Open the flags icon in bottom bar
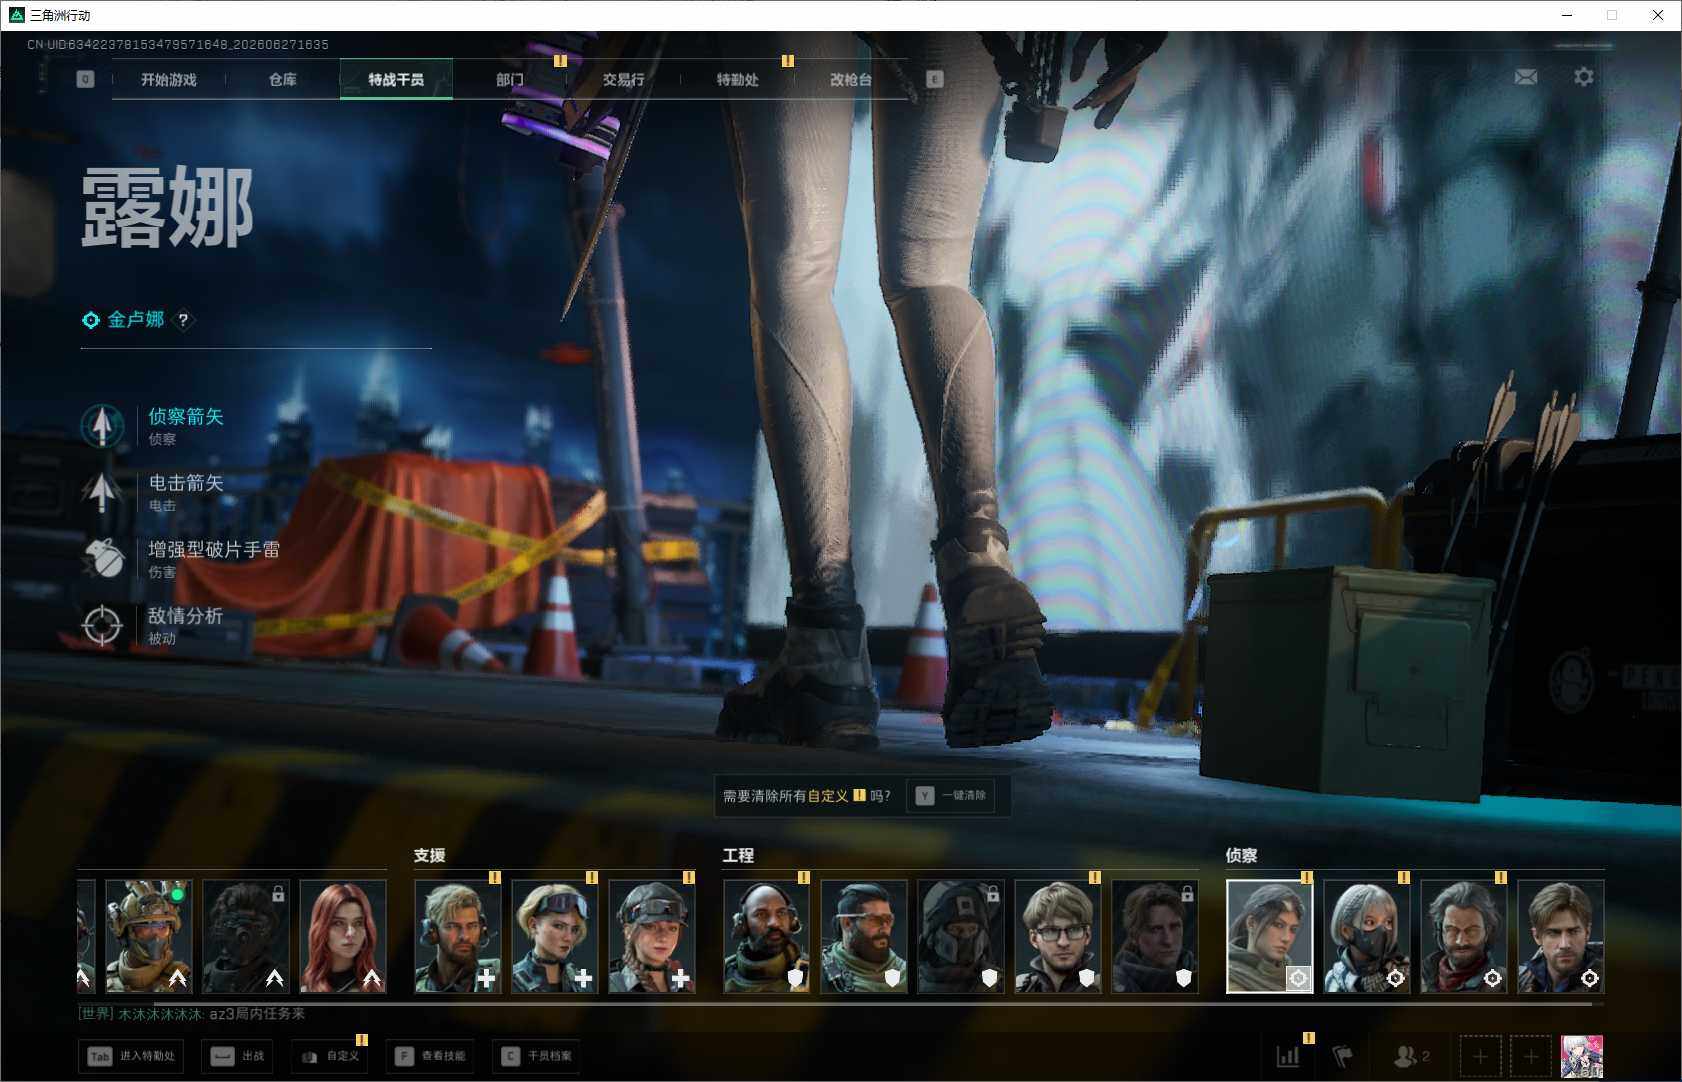This screenshot has width=1682, height=1082. (1343, 1056)
